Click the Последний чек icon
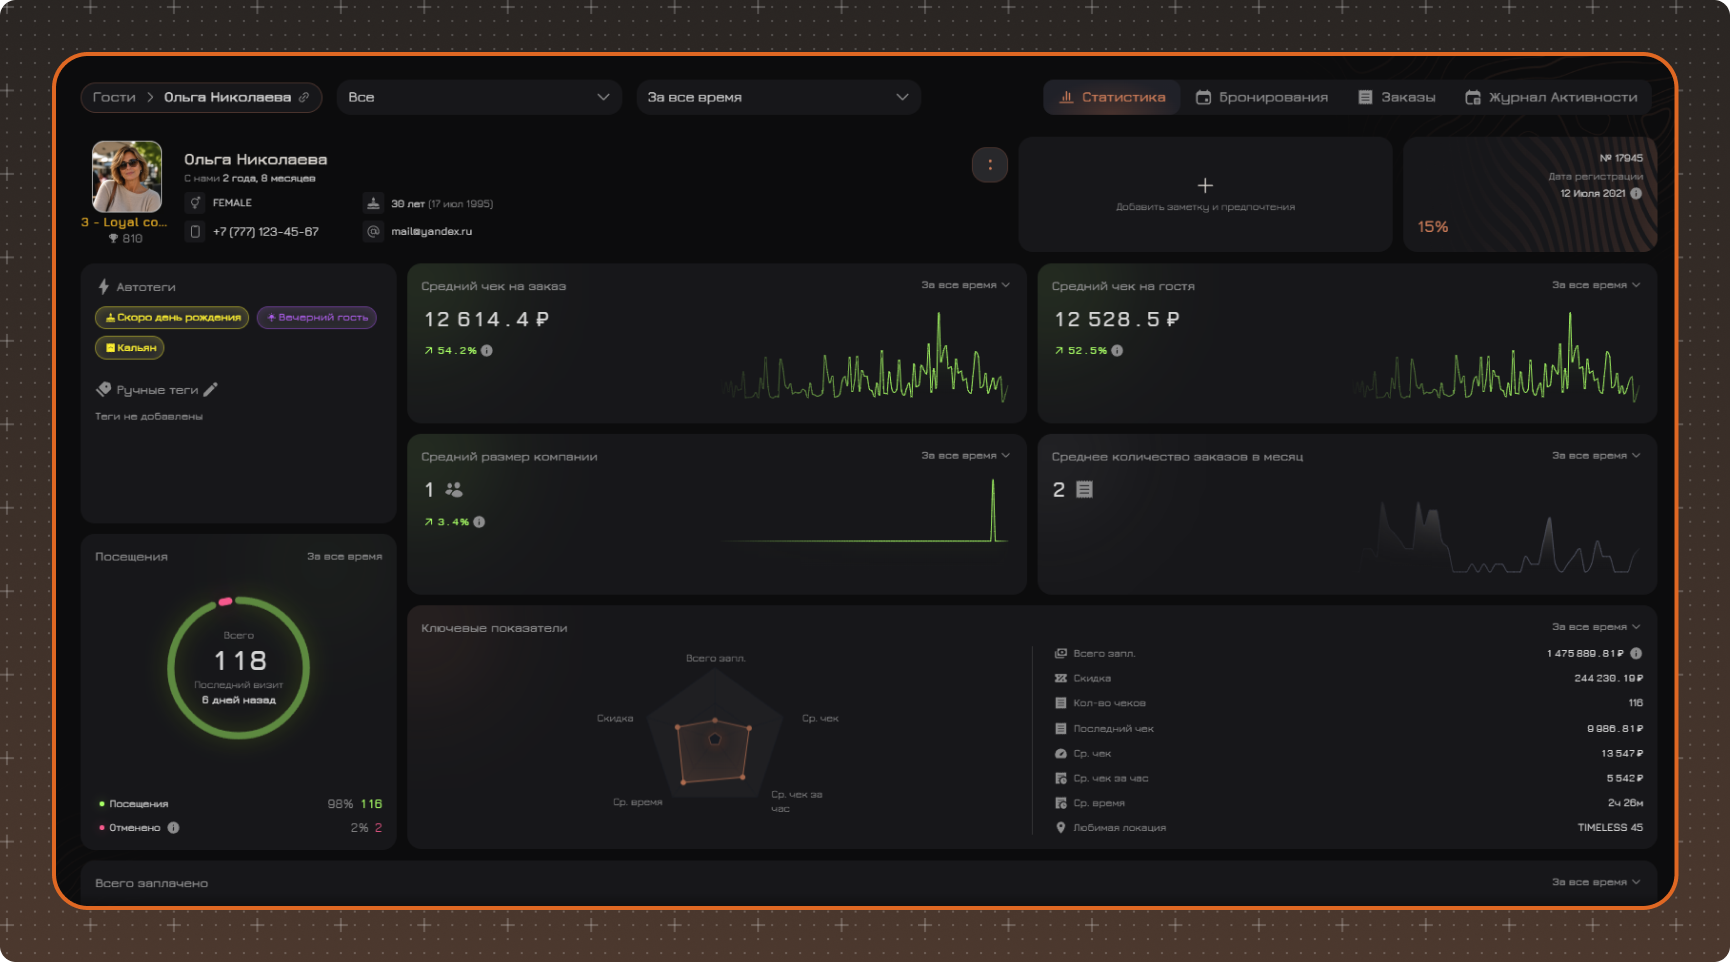Image resolution: width=1730 pixels, height=962 pixels. point(1061,728)
